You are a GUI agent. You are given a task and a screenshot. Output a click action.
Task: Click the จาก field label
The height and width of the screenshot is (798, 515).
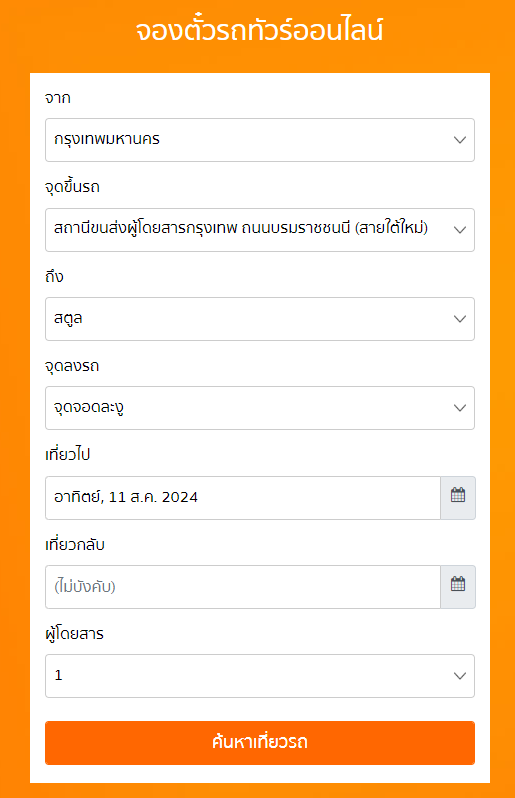click(58, 98)
